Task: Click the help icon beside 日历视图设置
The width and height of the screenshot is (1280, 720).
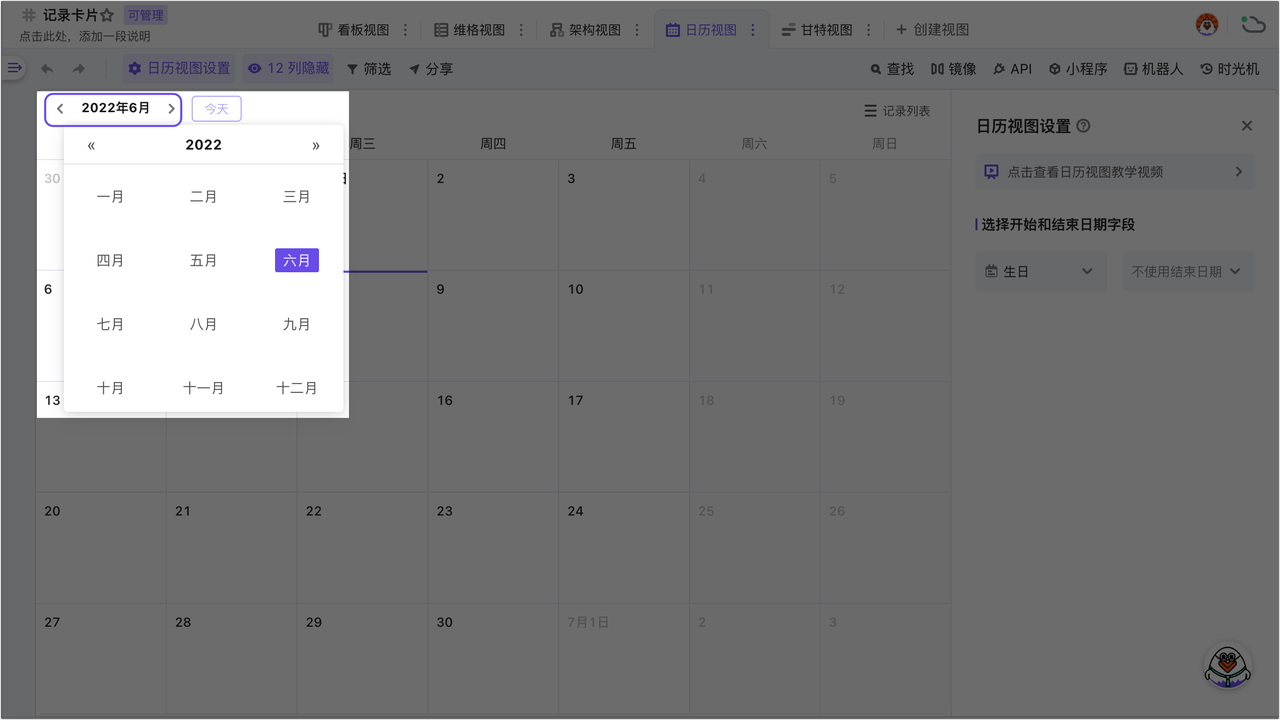Action: tap(1083, 126)
